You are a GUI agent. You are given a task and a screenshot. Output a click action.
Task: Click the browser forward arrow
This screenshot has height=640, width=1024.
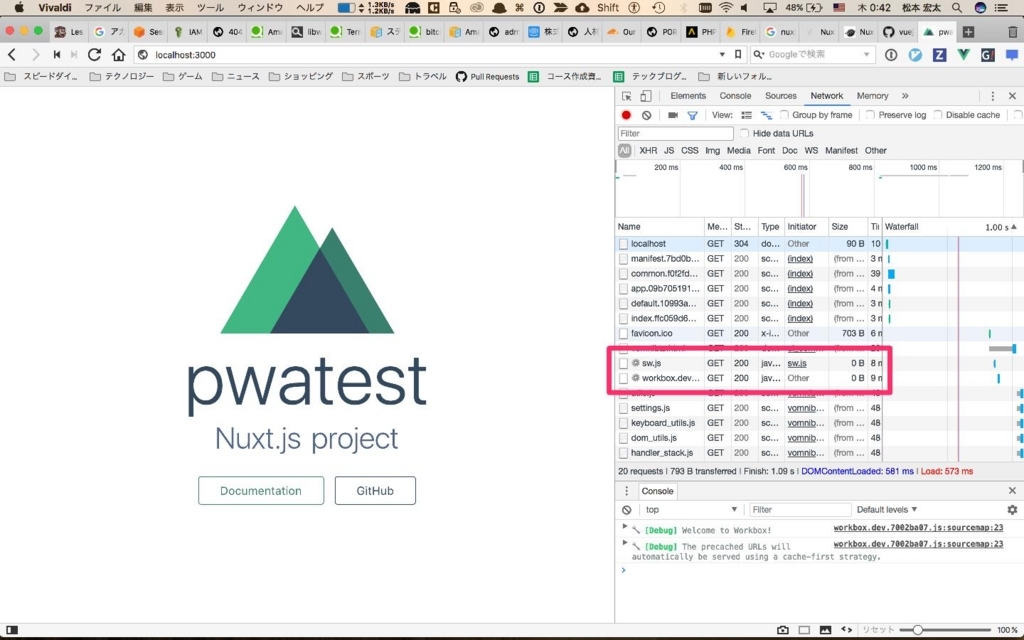click(x=35, y=55)
